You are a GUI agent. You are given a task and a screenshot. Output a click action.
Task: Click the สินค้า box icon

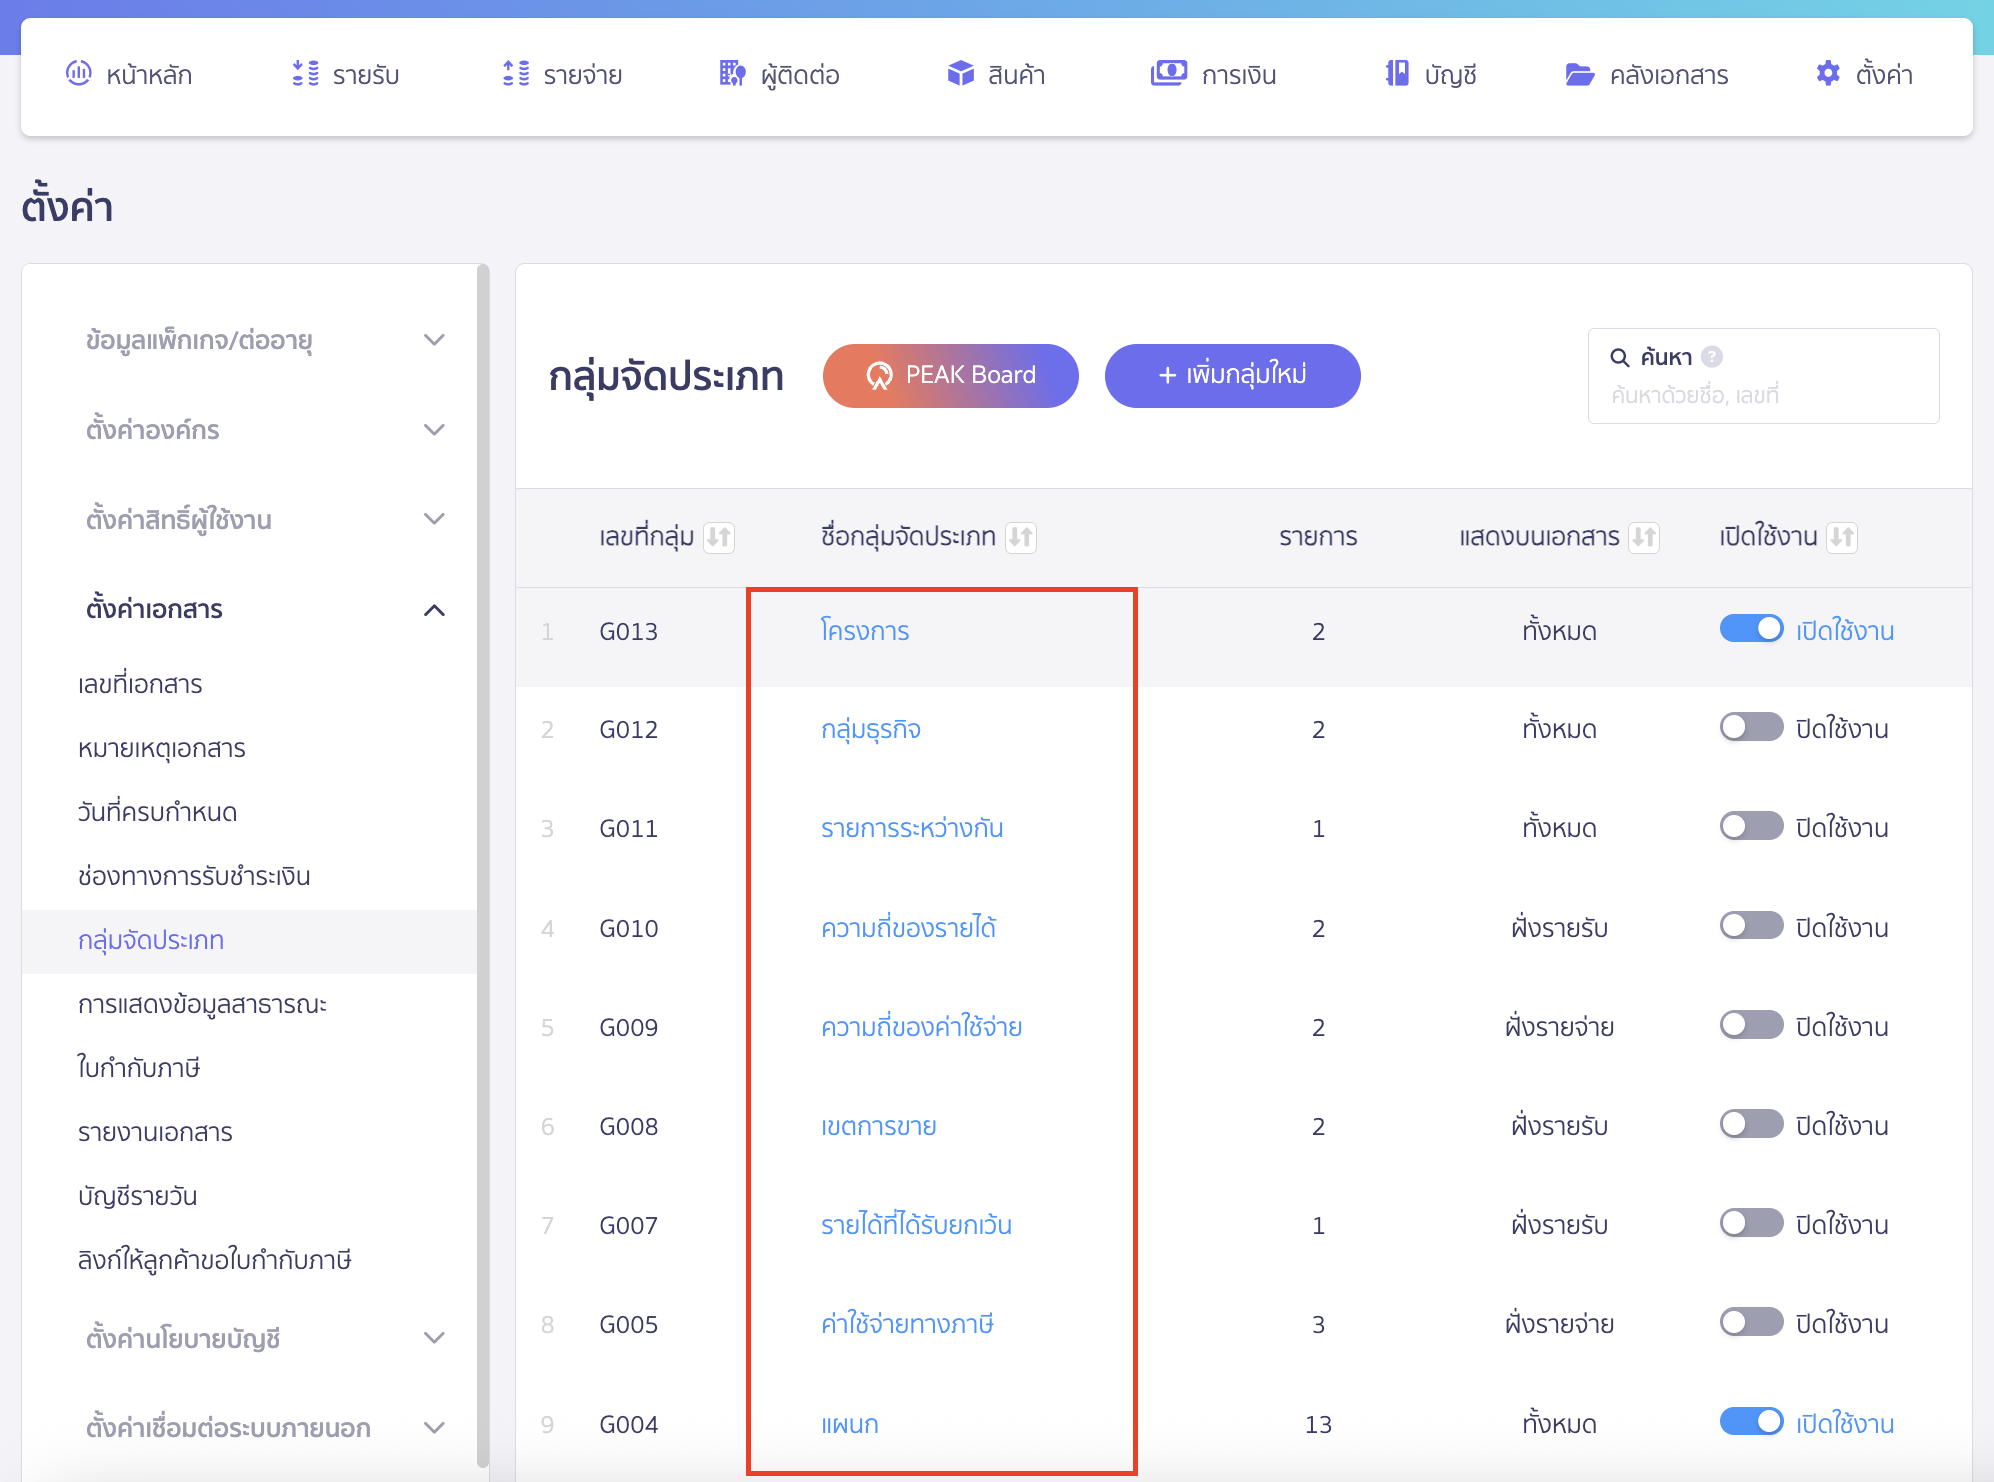[960, 74]
